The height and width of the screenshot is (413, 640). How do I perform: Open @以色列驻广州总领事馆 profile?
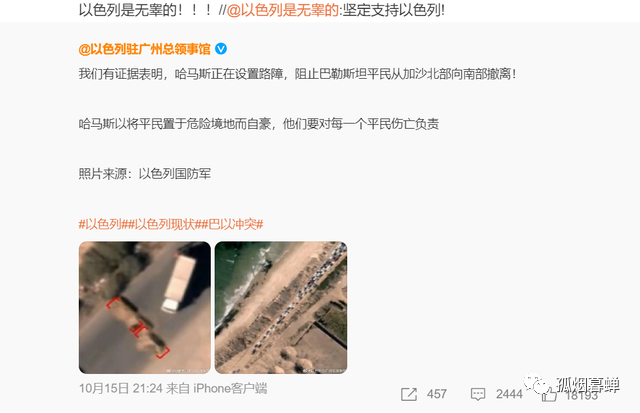[144, 49]
